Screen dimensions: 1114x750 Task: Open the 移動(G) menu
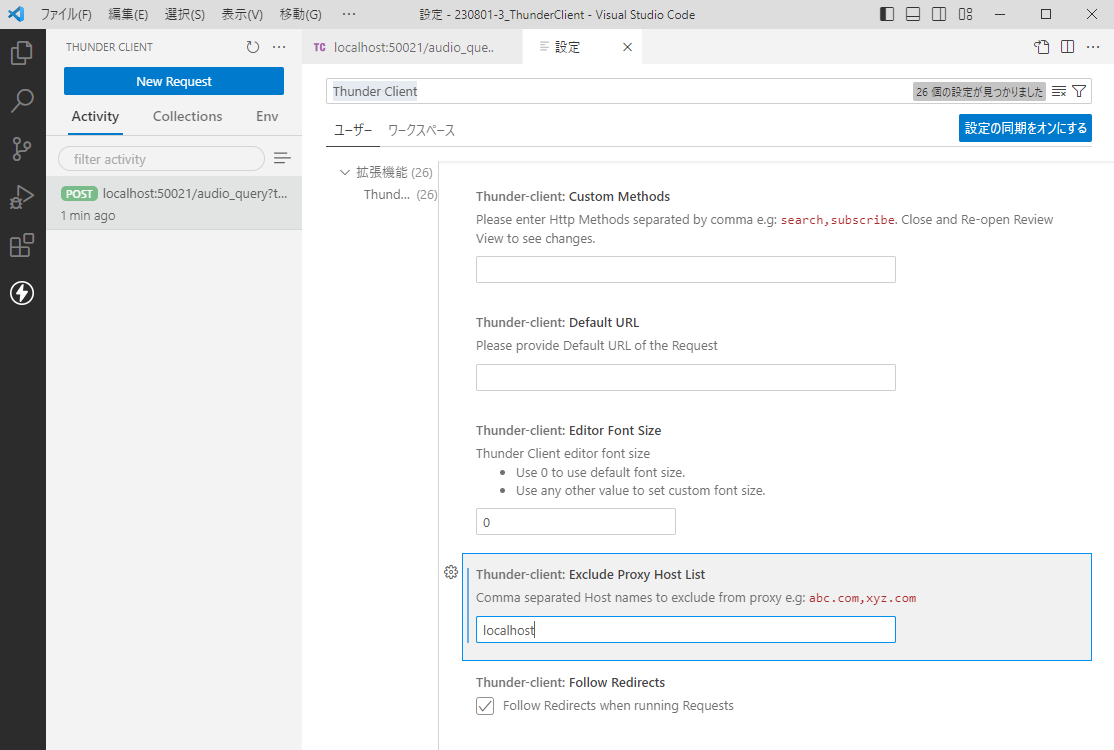click(x=301, y=14)
